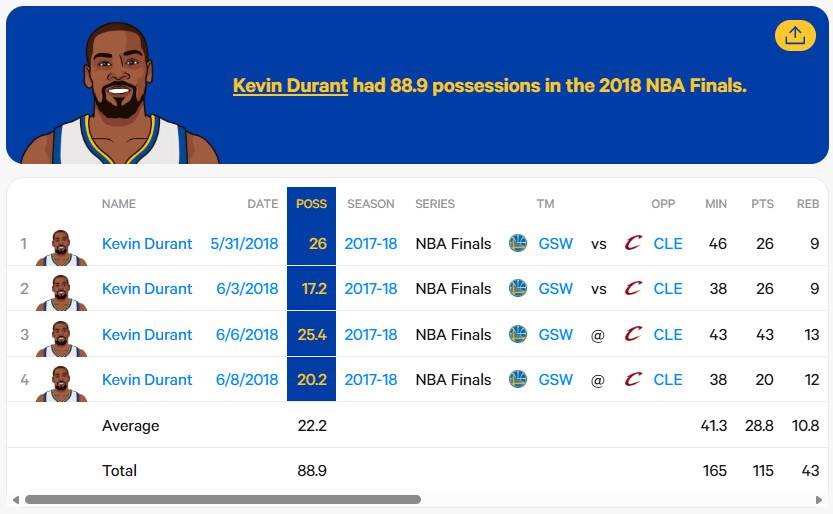Select the 26 possessions value in row 1

coord(318,244)
